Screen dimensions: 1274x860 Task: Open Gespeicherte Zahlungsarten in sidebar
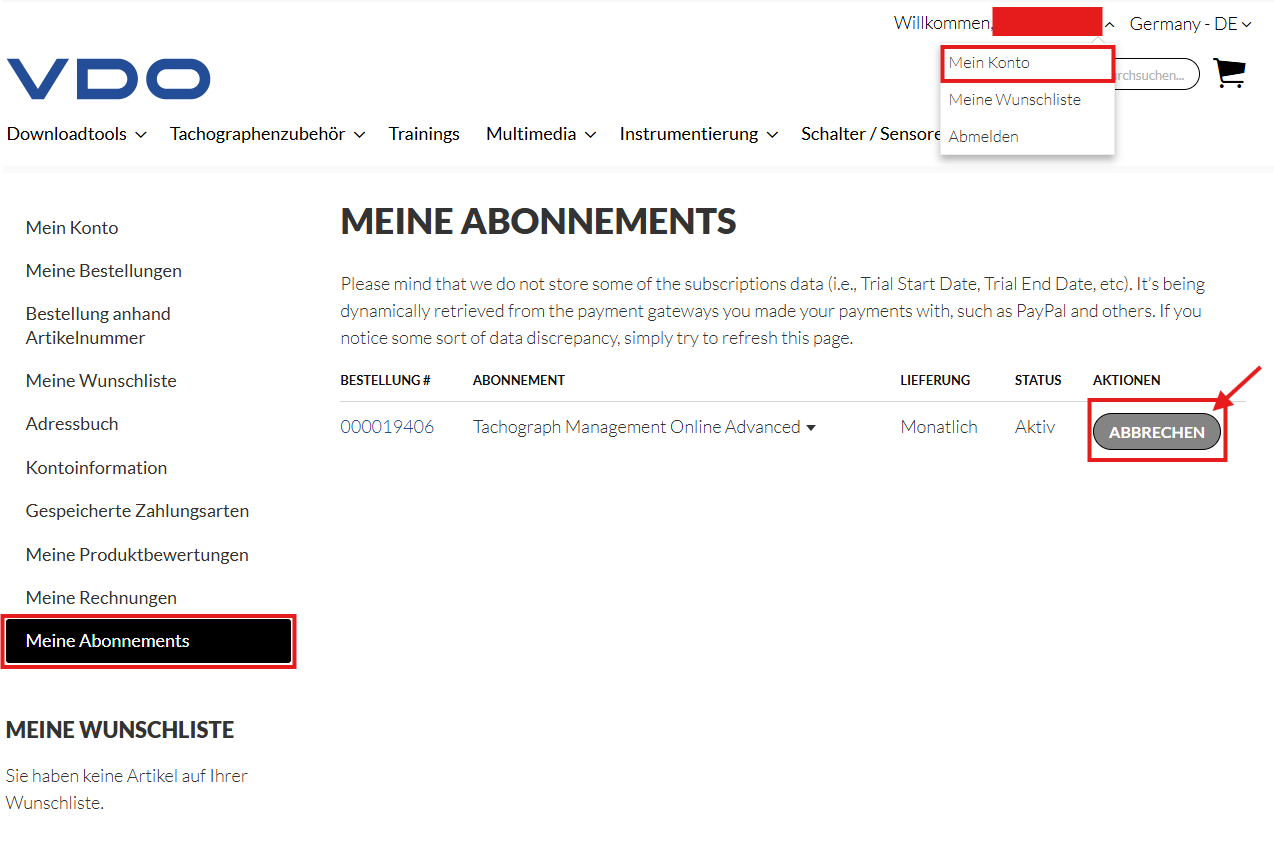[x=137, y=511]
